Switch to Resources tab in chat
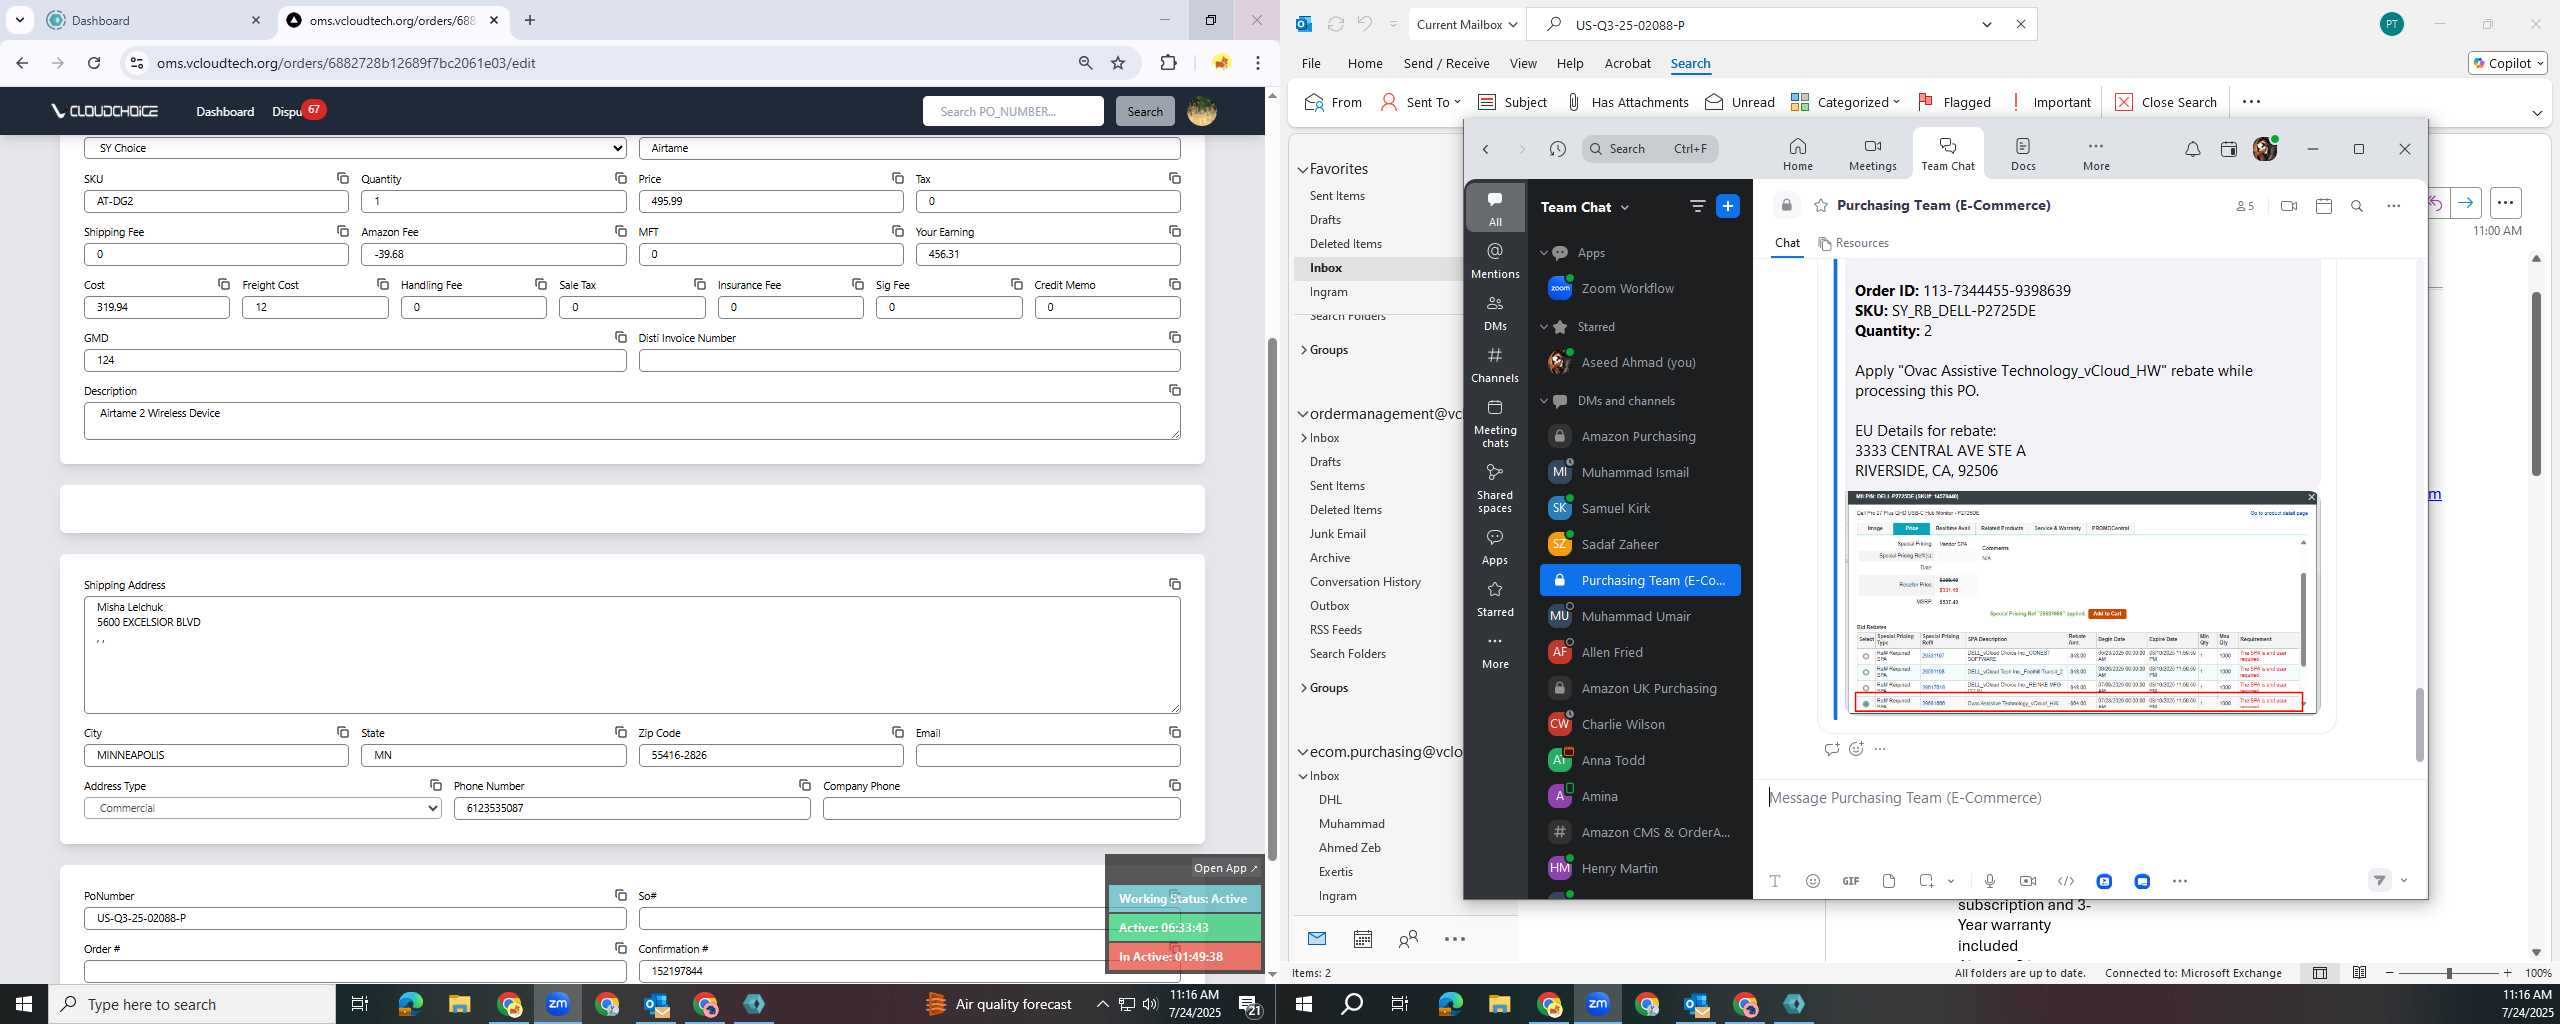The height and width of the screenshot is (1024, 2560). tap(1853, 243)
